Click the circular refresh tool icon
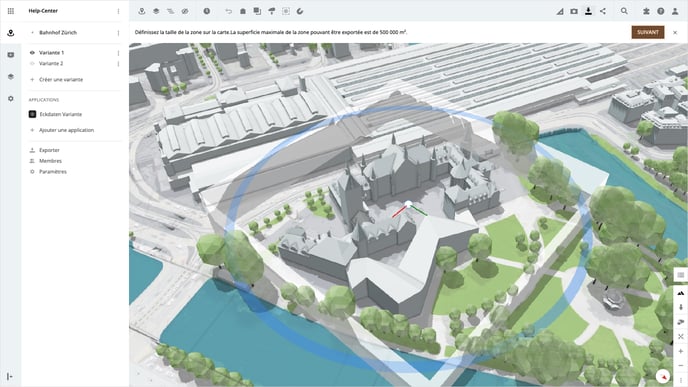The image size is (688, 387). (300, 11)
